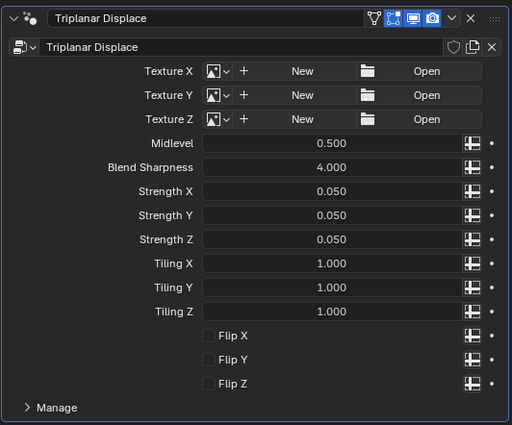Duplicate the Triplanar Displace node group
The image size is (512, 425).
pos(472,47)
